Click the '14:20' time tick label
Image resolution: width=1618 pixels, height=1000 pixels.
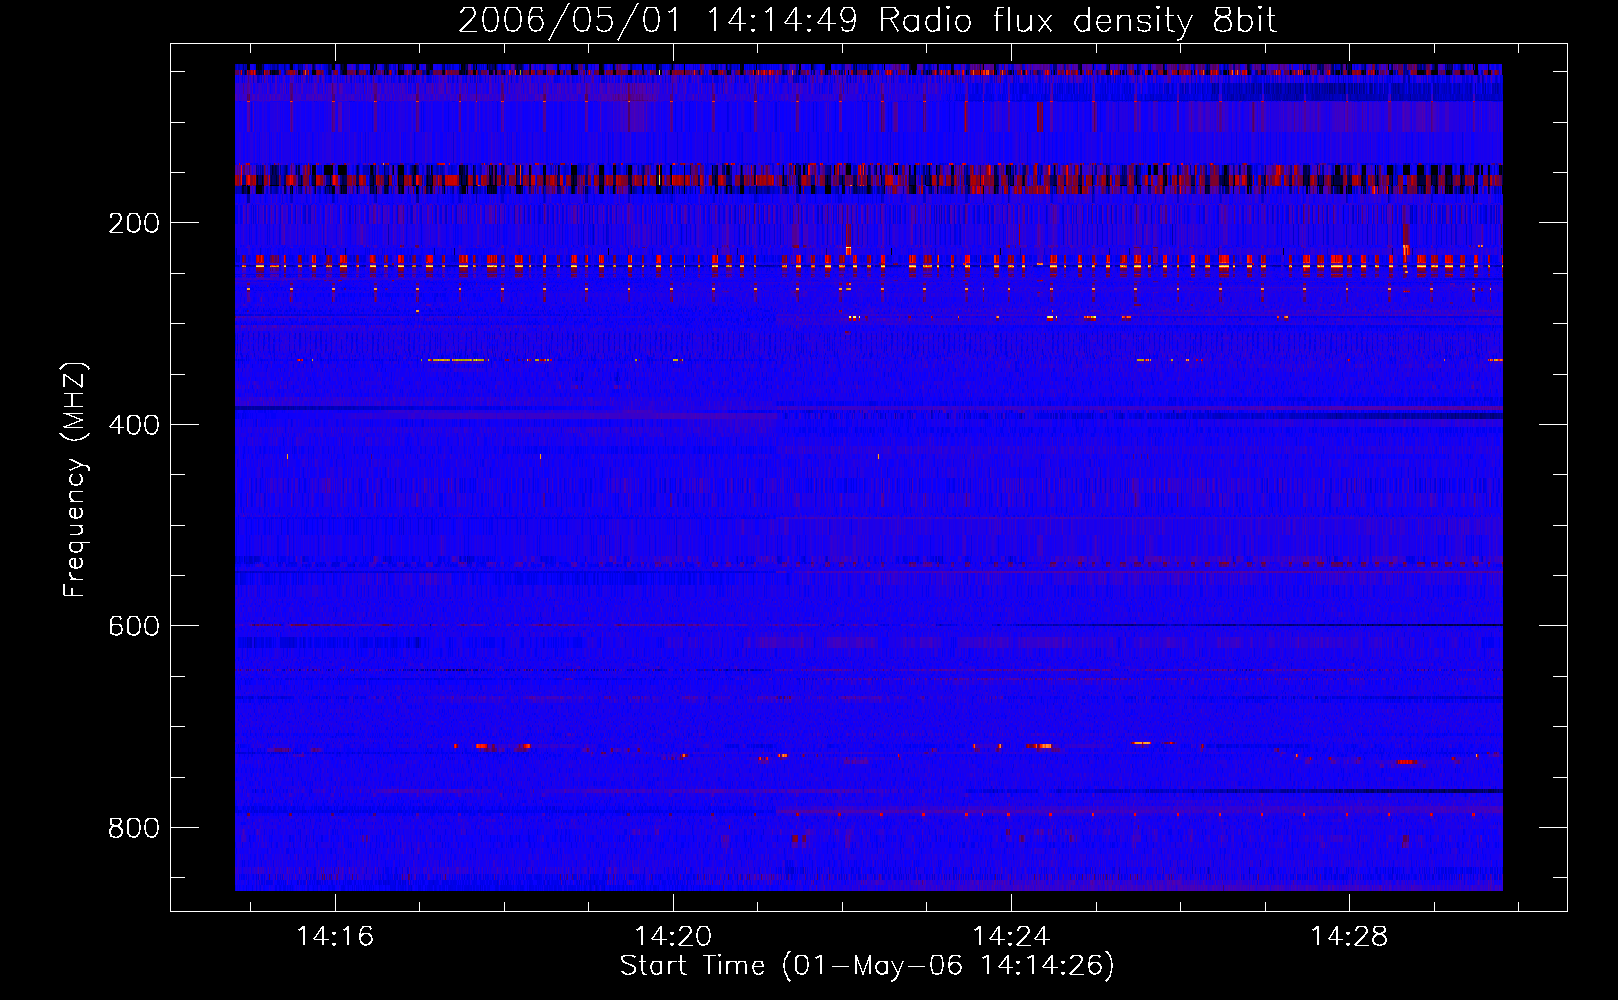click(673, 936)
